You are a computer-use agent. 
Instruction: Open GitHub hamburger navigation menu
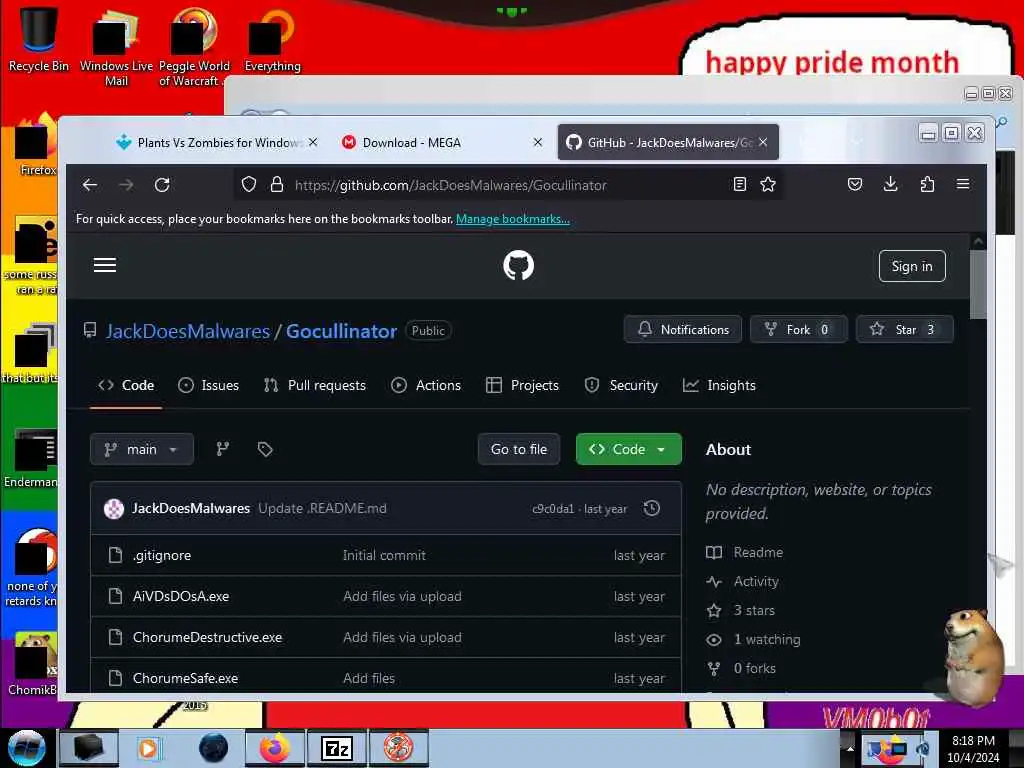click(x=104, y=265)
